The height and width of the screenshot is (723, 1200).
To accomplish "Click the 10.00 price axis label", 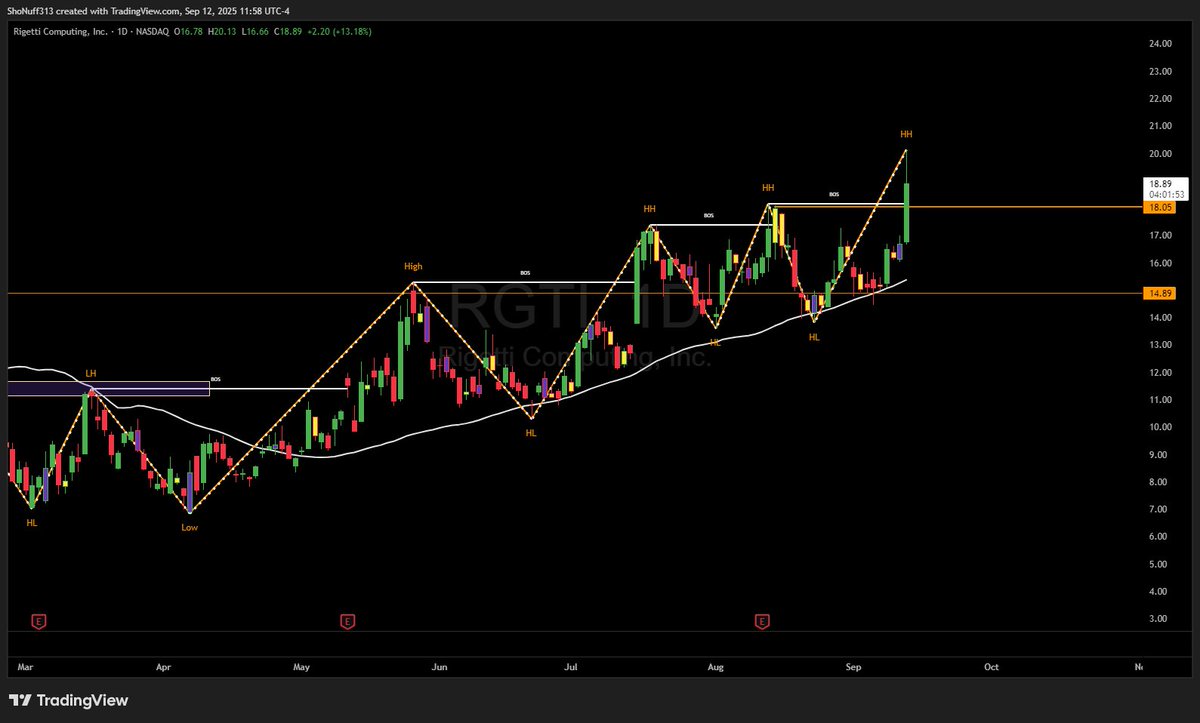I will [x=1160, y=427].
